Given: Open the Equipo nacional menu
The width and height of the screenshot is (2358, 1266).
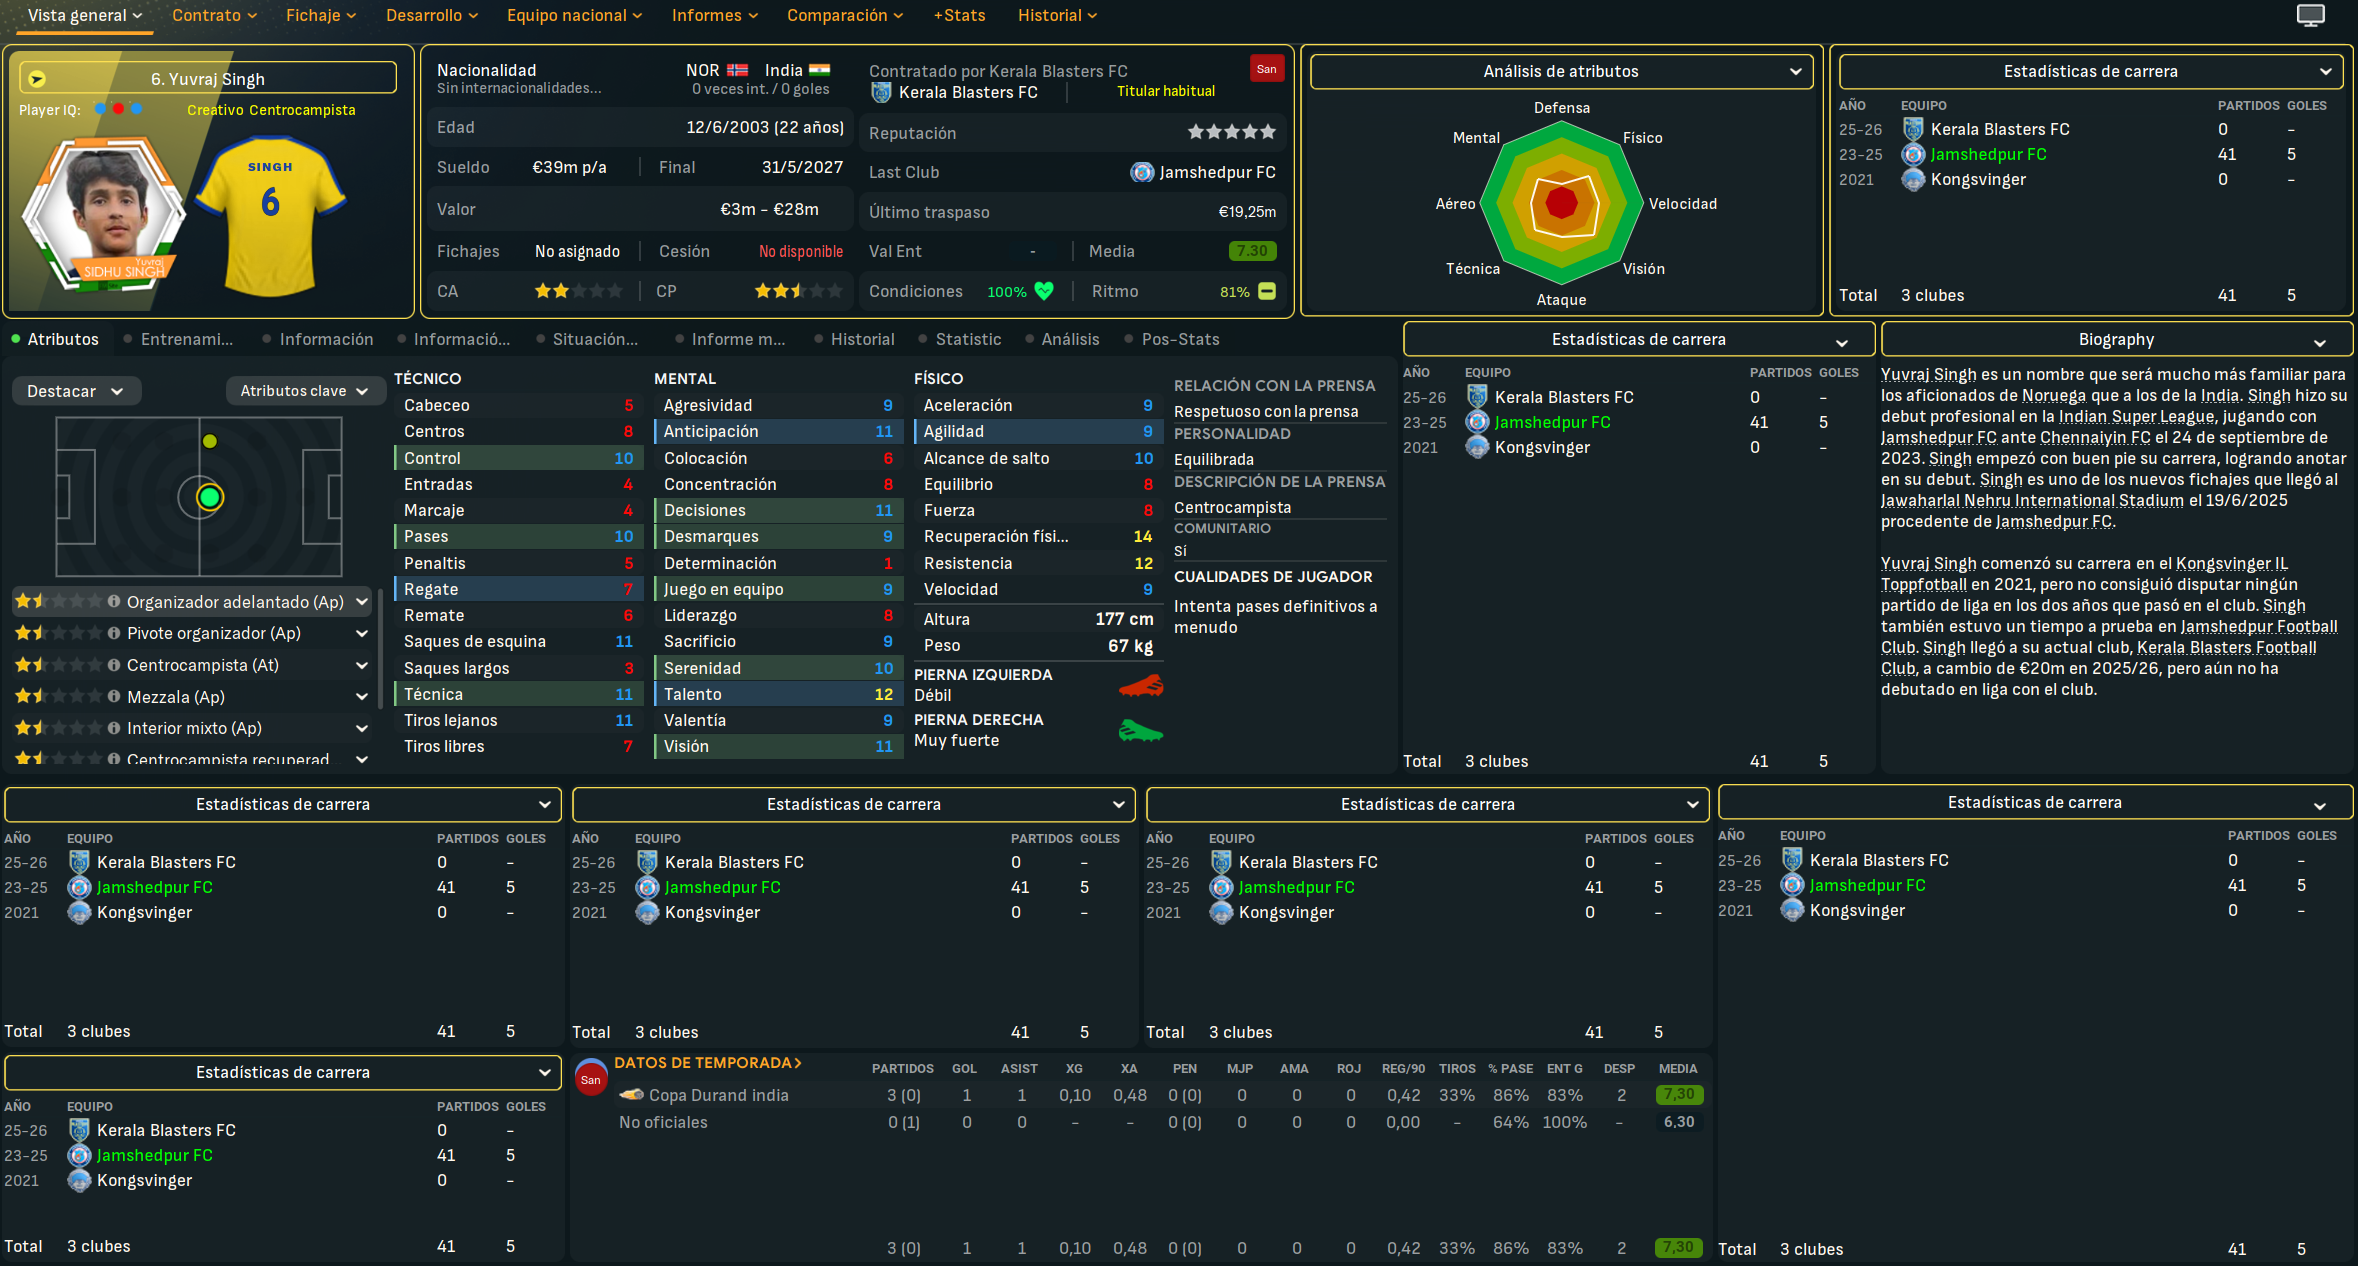Looking at the screenshot, I should pyautogui.click(x=574, y=16).
